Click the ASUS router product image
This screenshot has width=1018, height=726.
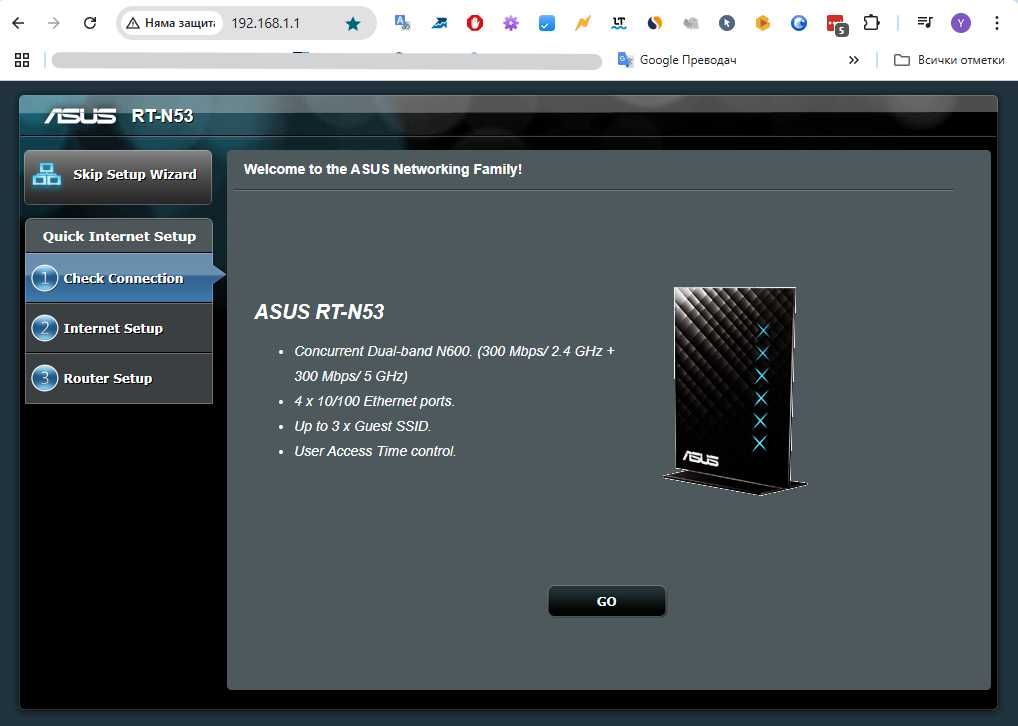pos(734,390)
